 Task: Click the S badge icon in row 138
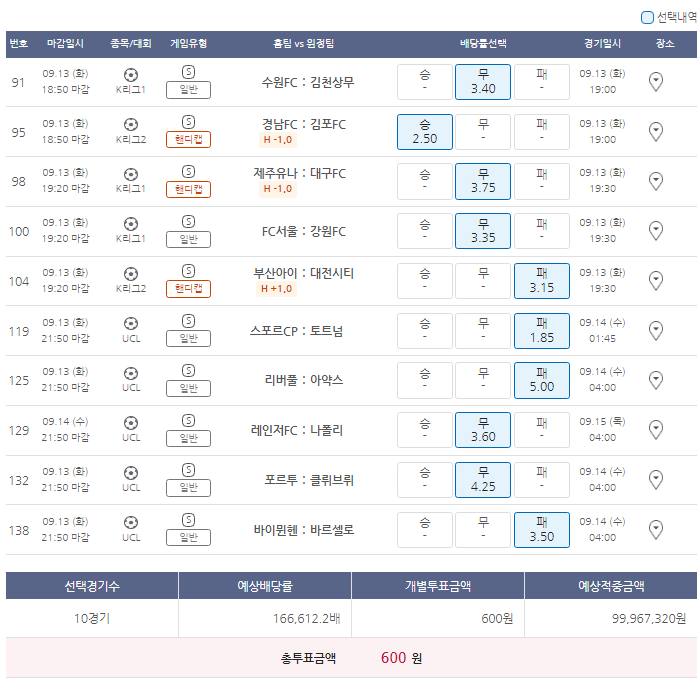pyautogui.click(x=188, y=520)
